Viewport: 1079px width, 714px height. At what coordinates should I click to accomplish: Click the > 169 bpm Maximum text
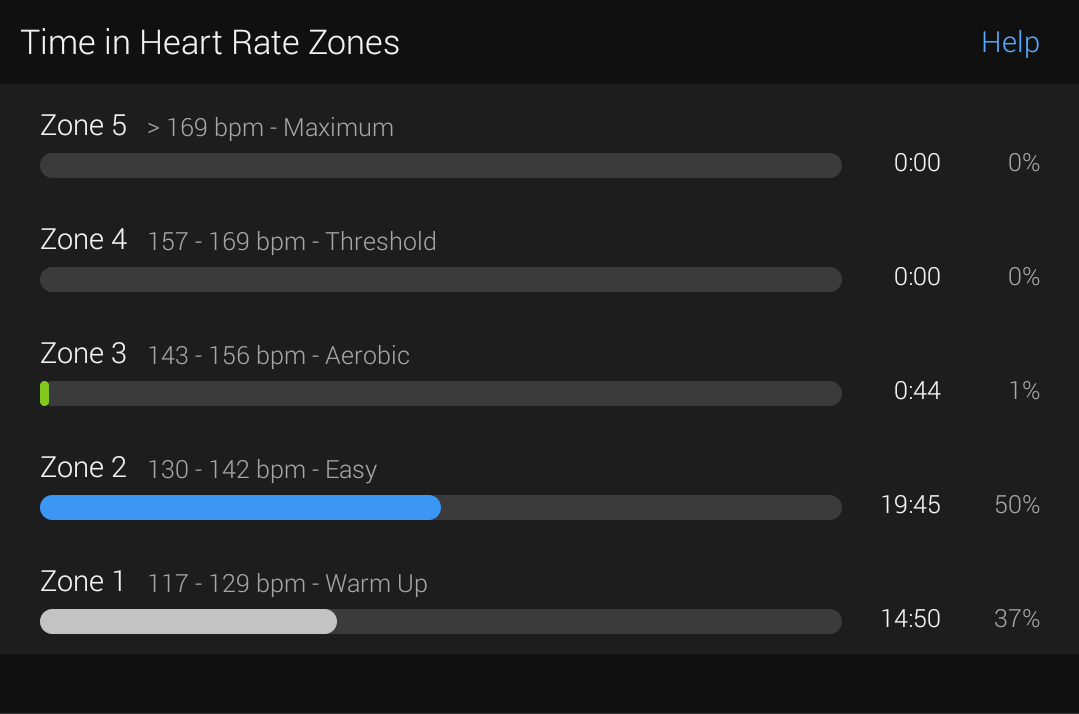pos(270,128)
